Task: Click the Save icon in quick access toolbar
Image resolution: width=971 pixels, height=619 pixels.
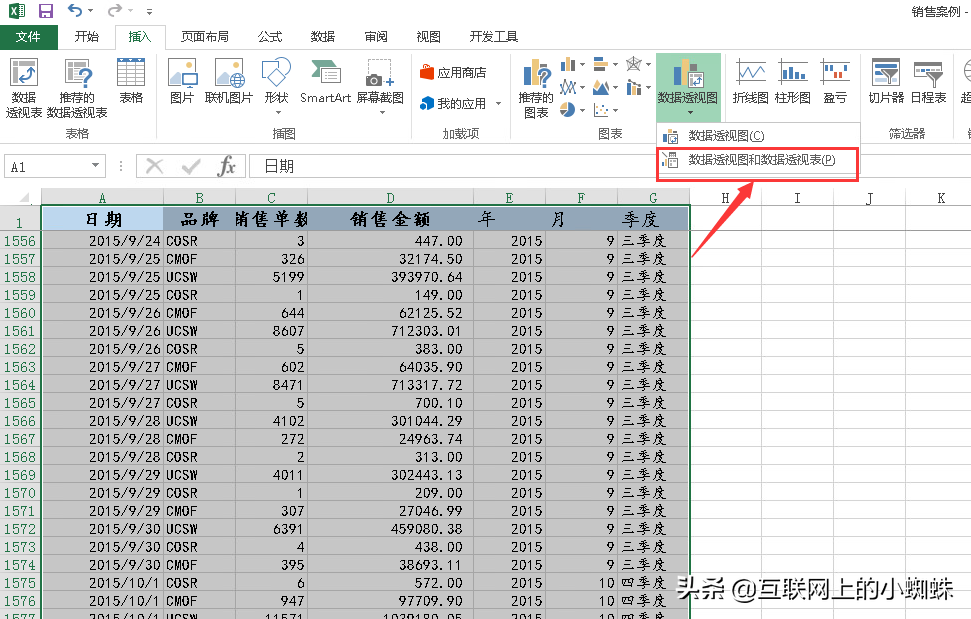Action: 45,11
